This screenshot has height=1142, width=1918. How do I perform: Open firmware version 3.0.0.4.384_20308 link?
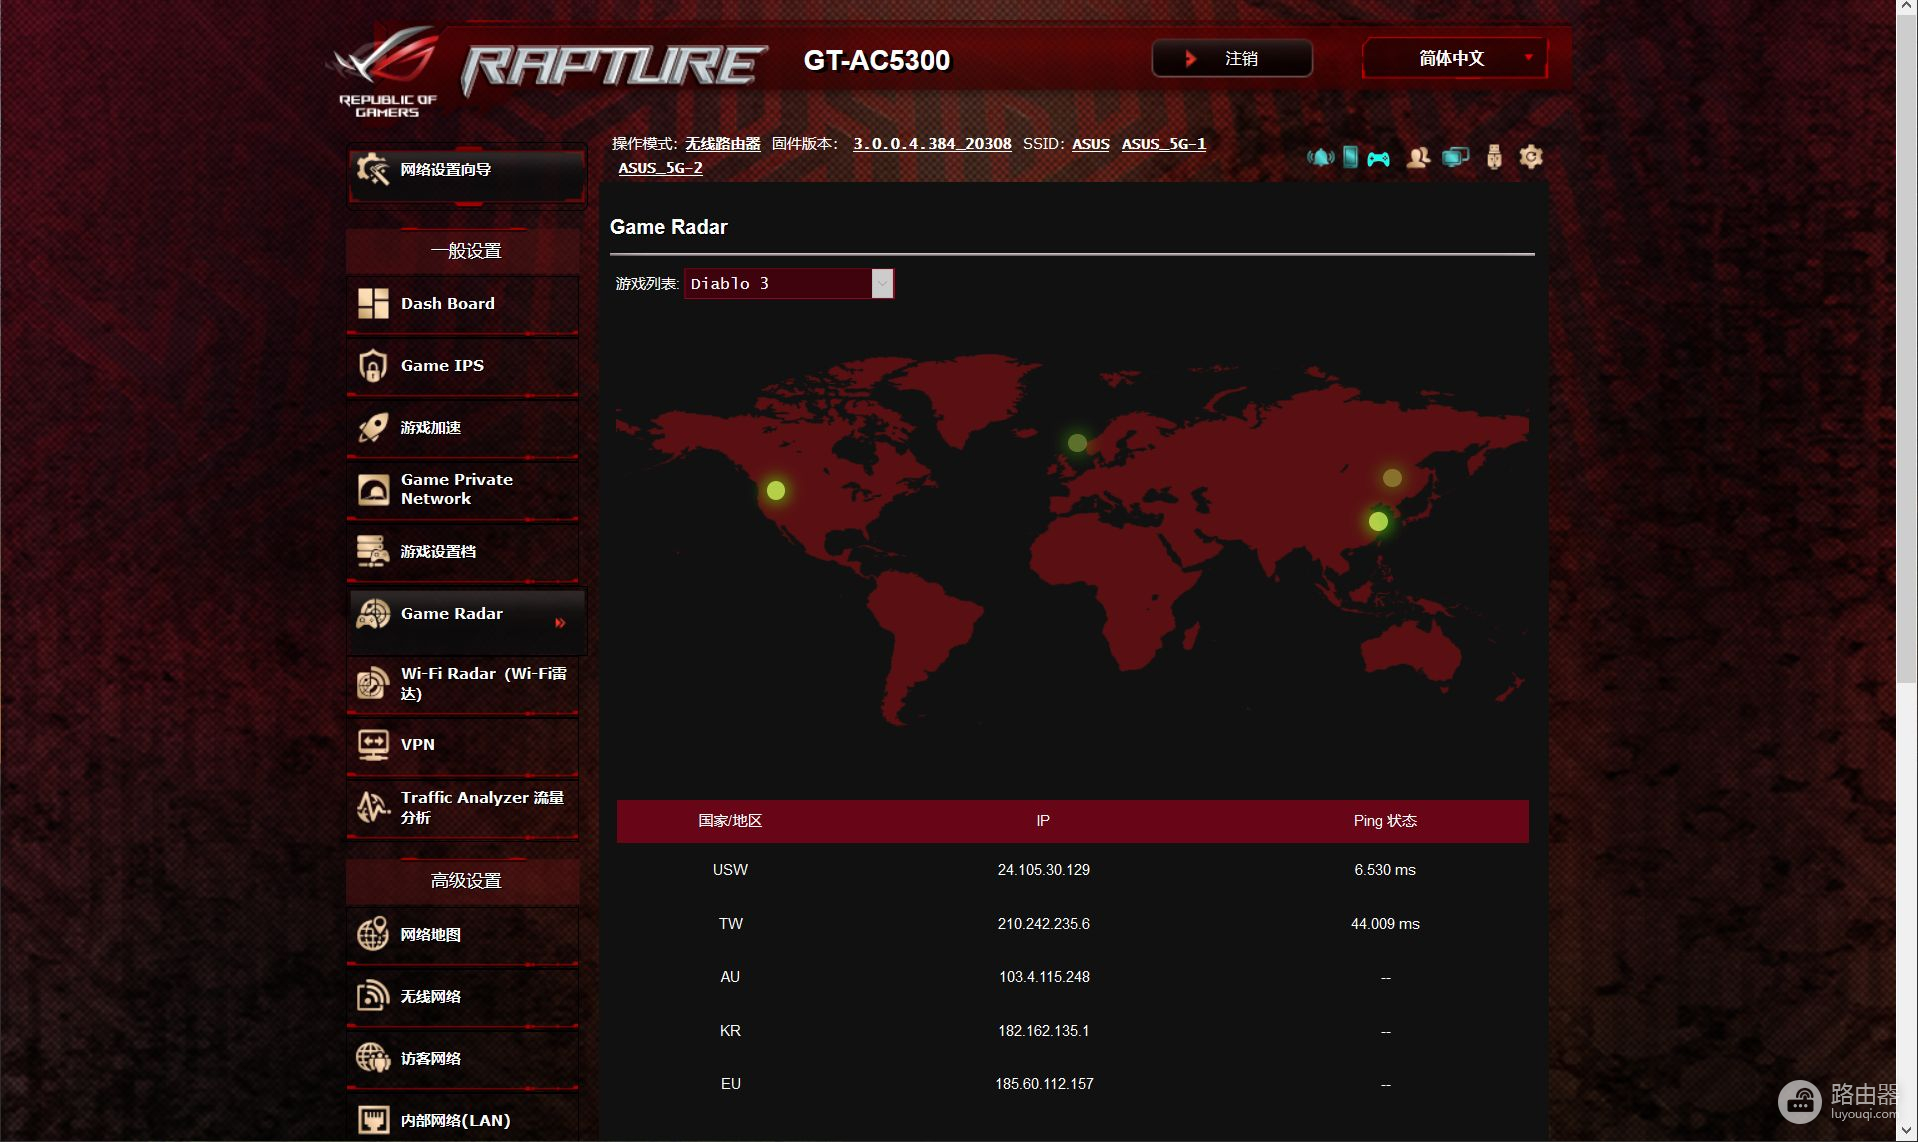pyautogui.click(x=932, y=144)
